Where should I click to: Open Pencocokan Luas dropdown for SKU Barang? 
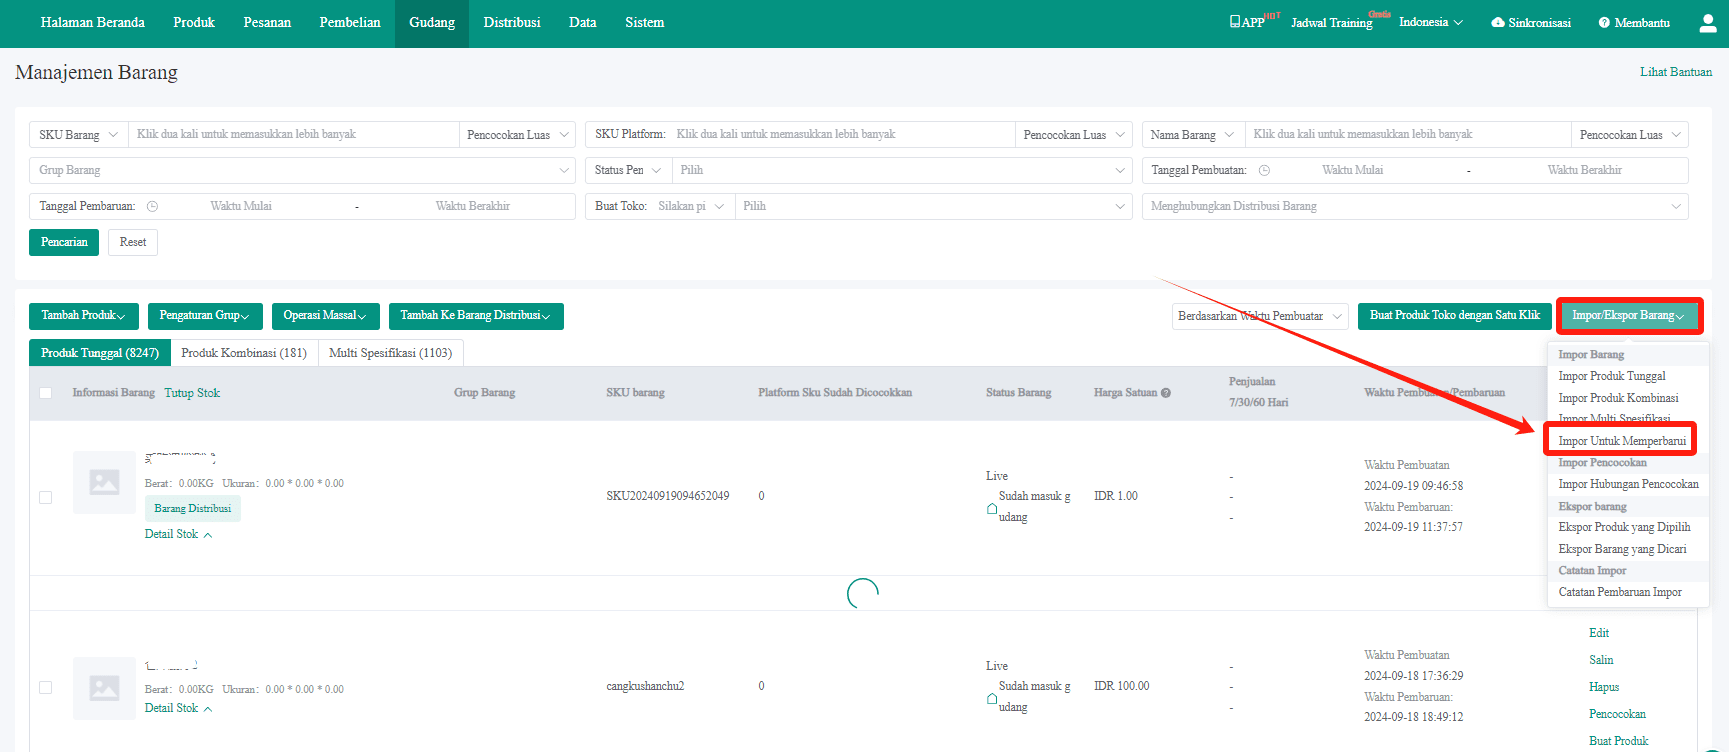coord(518,134)
